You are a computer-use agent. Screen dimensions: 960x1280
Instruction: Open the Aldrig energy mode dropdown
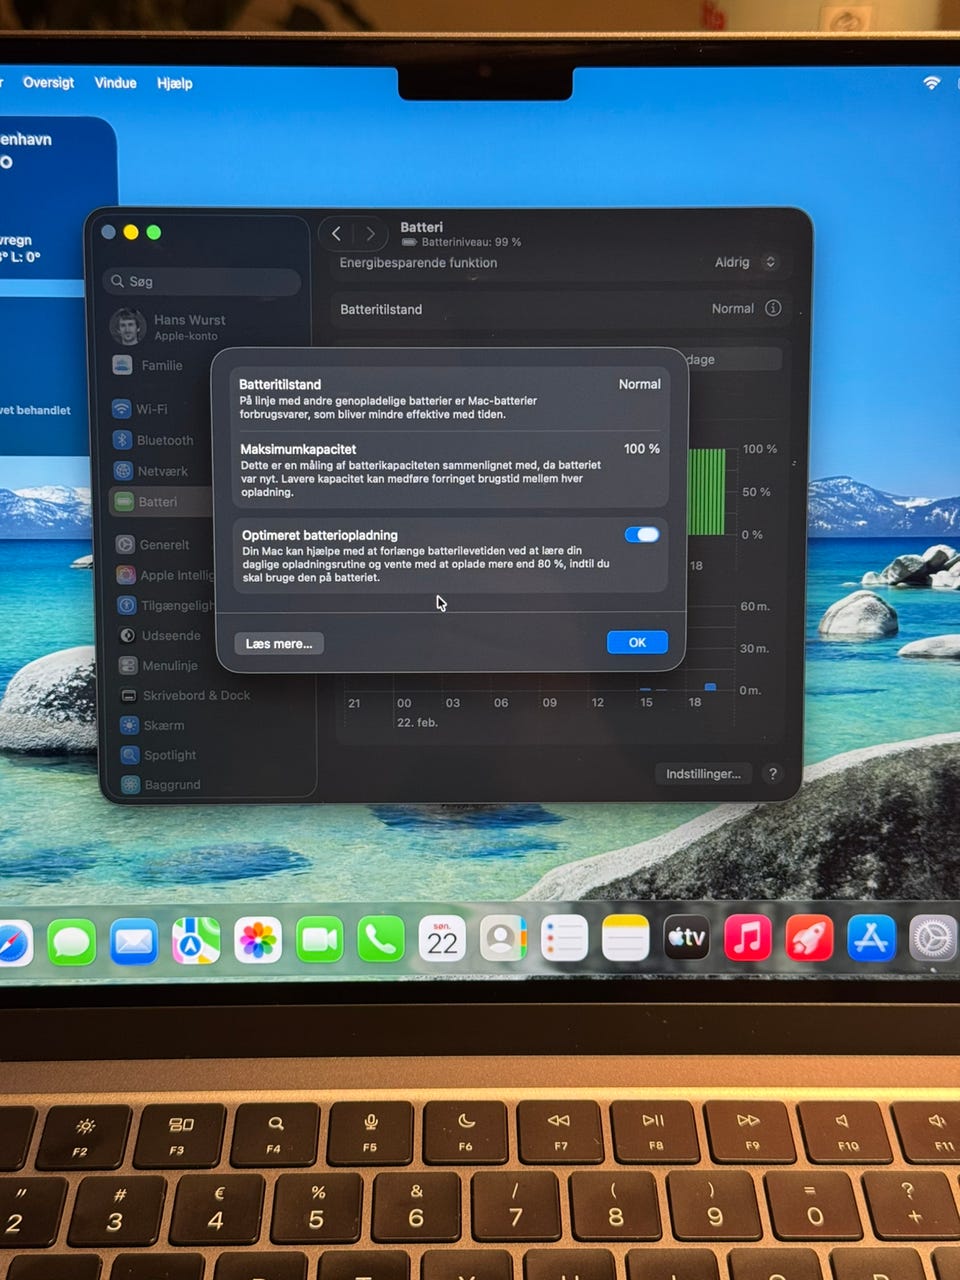pyautogui.click(x=745, y=262)
